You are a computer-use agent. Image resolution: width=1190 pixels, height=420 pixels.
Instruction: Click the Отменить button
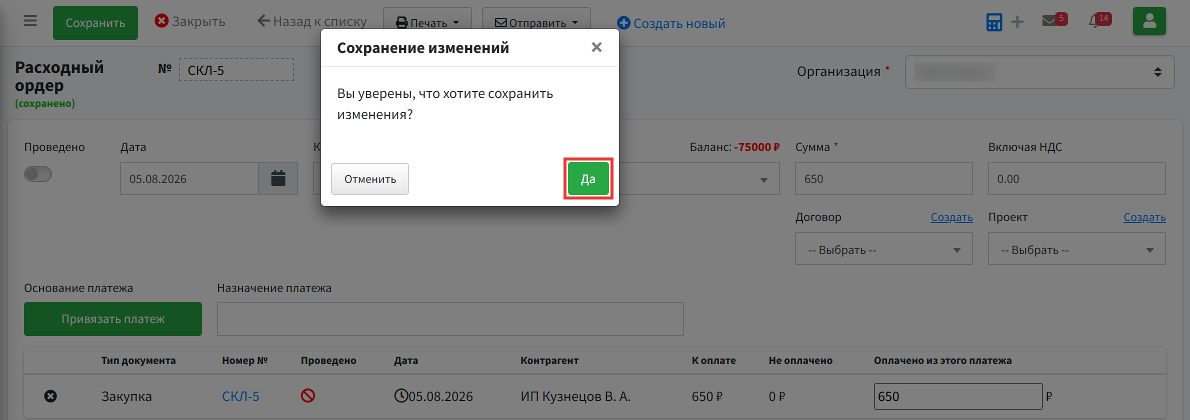coord(370,179)
